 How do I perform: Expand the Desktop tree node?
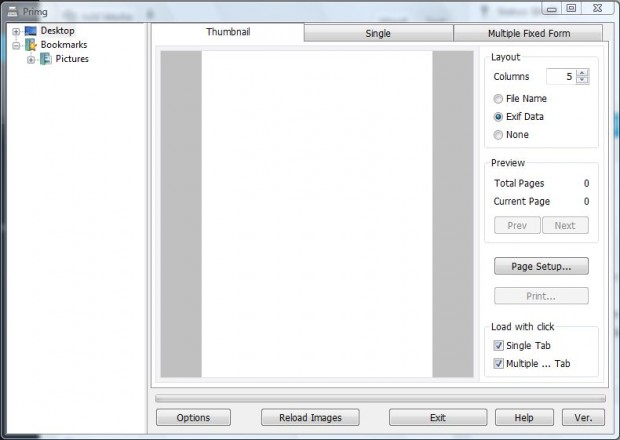point(16,31)
